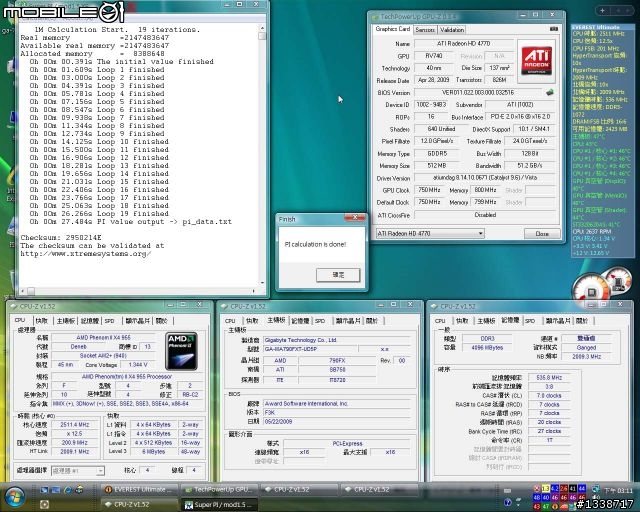This screenshot has height=512, width=640.
Task: Switch to the Validation tab in GPU-Z
Action: [x=452, y=30]
